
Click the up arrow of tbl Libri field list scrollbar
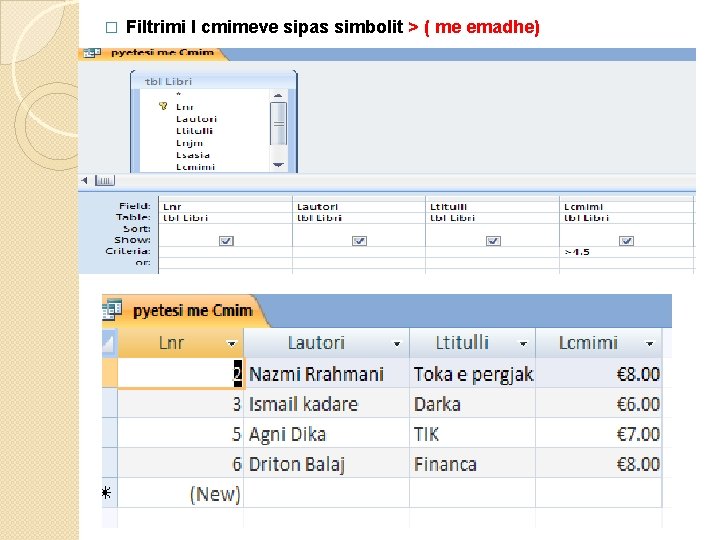[x=278, y=96]
